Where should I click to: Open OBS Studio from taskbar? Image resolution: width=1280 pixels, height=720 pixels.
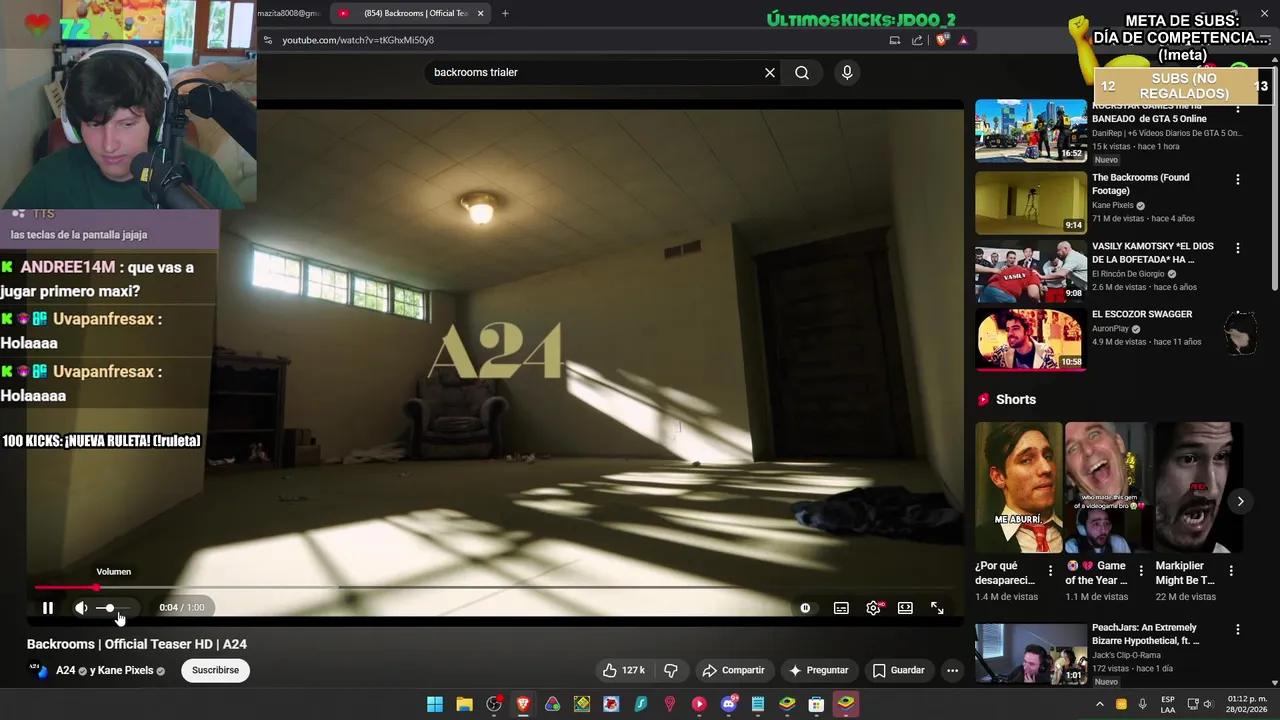[494, 704]
